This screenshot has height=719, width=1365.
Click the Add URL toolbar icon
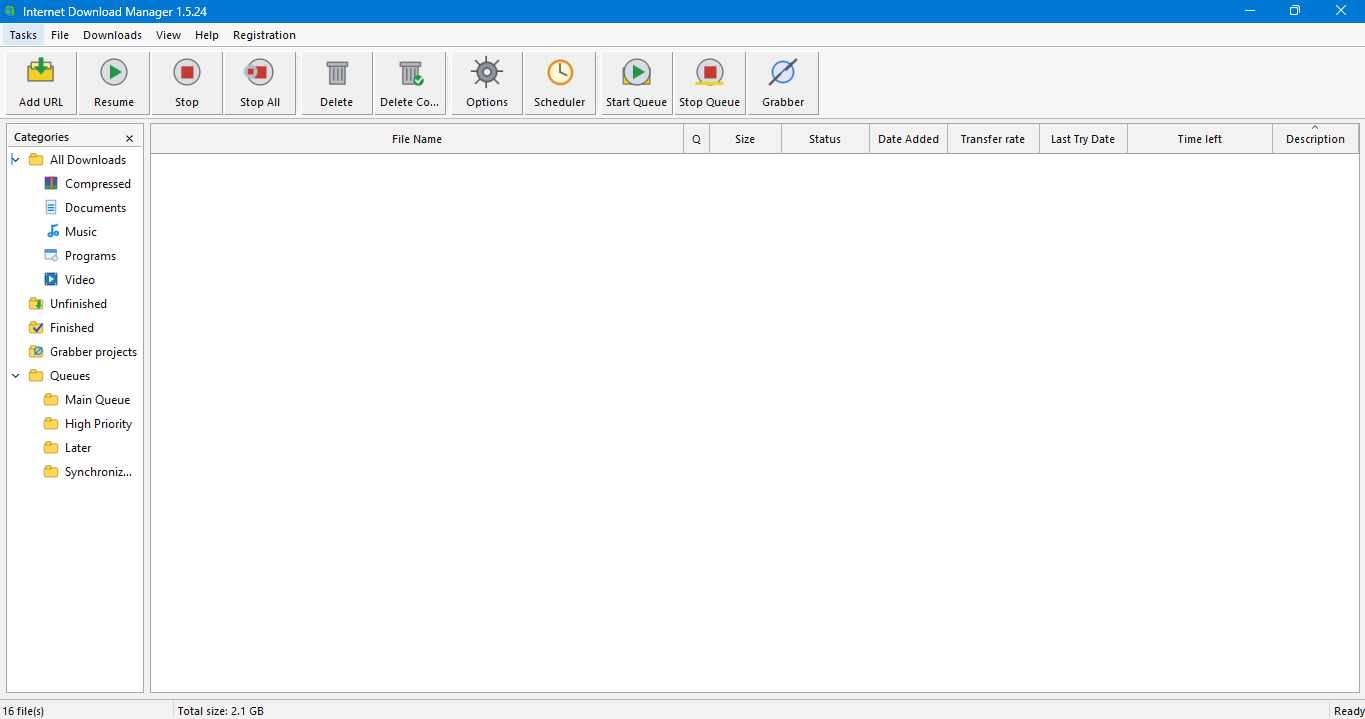[41, 72]
